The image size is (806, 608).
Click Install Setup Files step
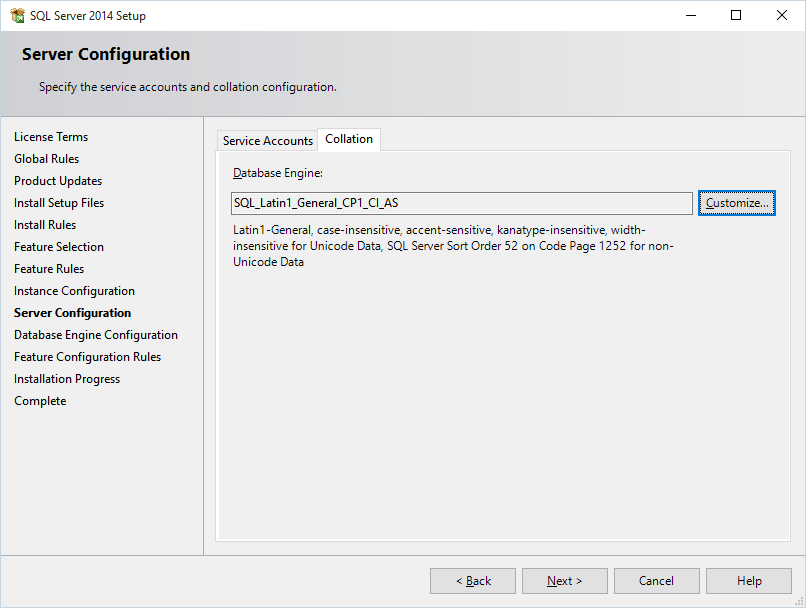59,203
